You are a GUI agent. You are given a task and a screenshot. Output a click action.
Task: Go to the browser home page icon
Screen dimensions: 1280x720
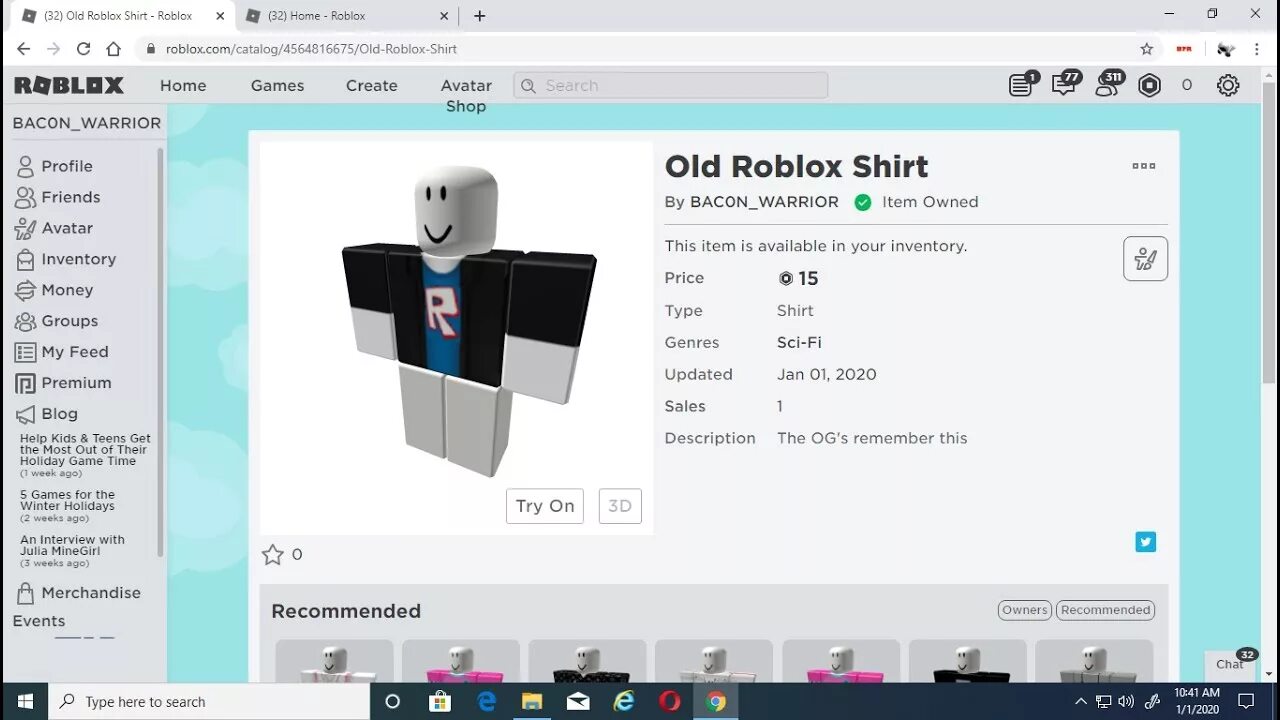(x=113, y=48)
